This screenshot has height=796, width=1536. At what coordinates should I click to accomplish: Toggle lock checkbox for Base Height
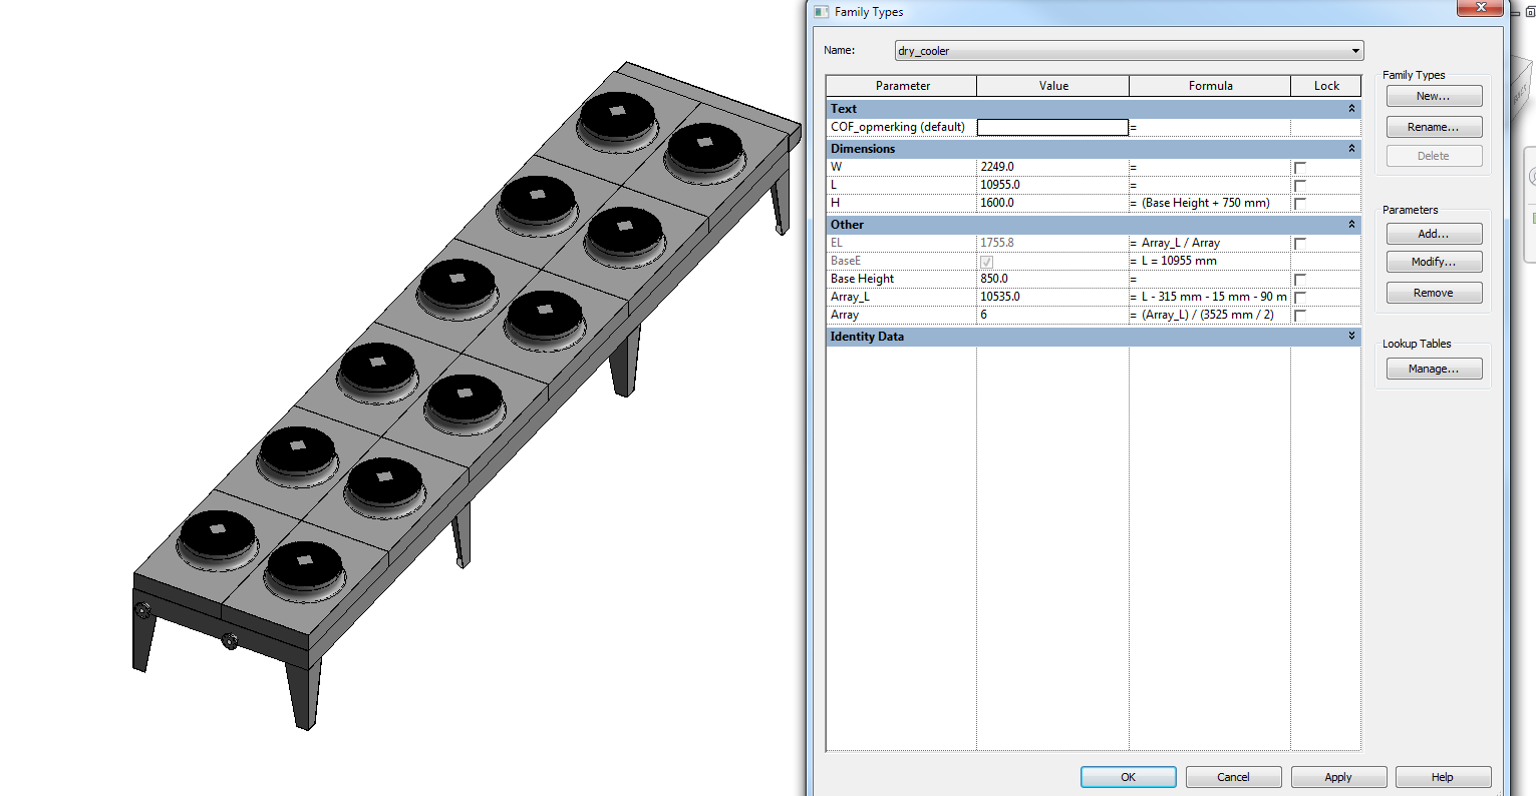[1300, 280]
